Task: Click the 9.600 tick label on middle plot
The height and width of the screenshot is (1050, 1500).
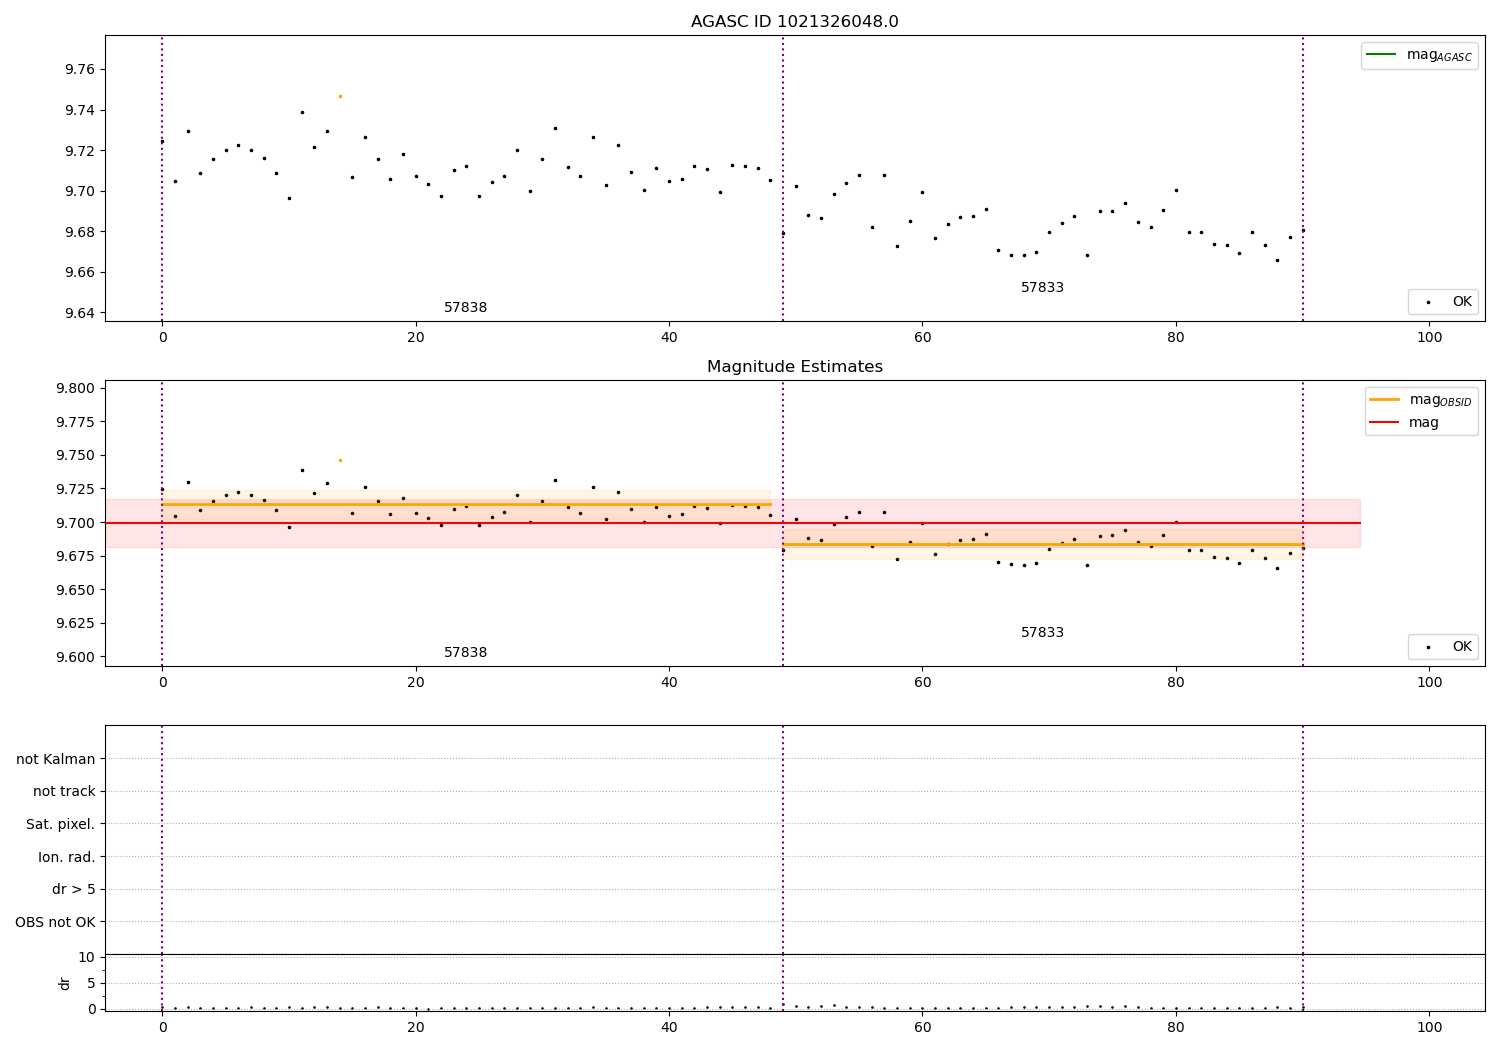Action: click(76, 657)
